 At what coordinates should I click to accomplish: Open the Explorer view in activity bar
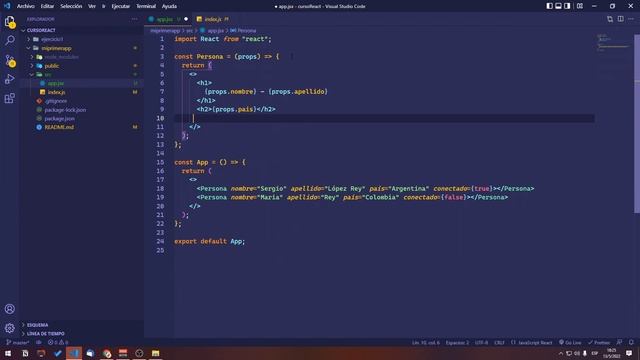[10, 22]
